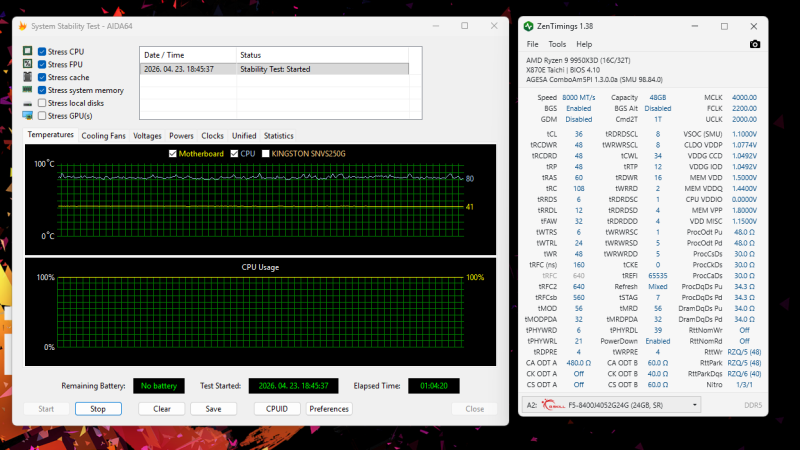Click the memory module icon beside Stress system memory
The height and width of the screenshot is (450, 800).
tap(28, 90)
